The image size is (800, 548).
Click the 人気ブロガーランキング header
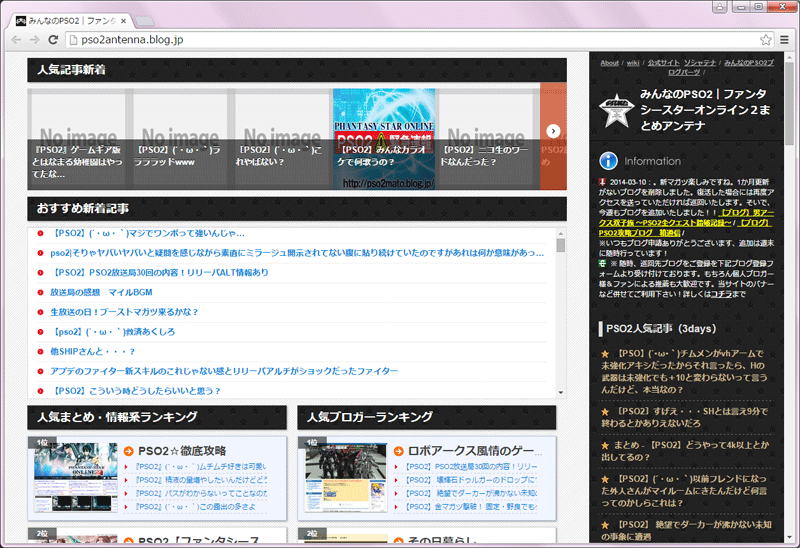point(427,417)
